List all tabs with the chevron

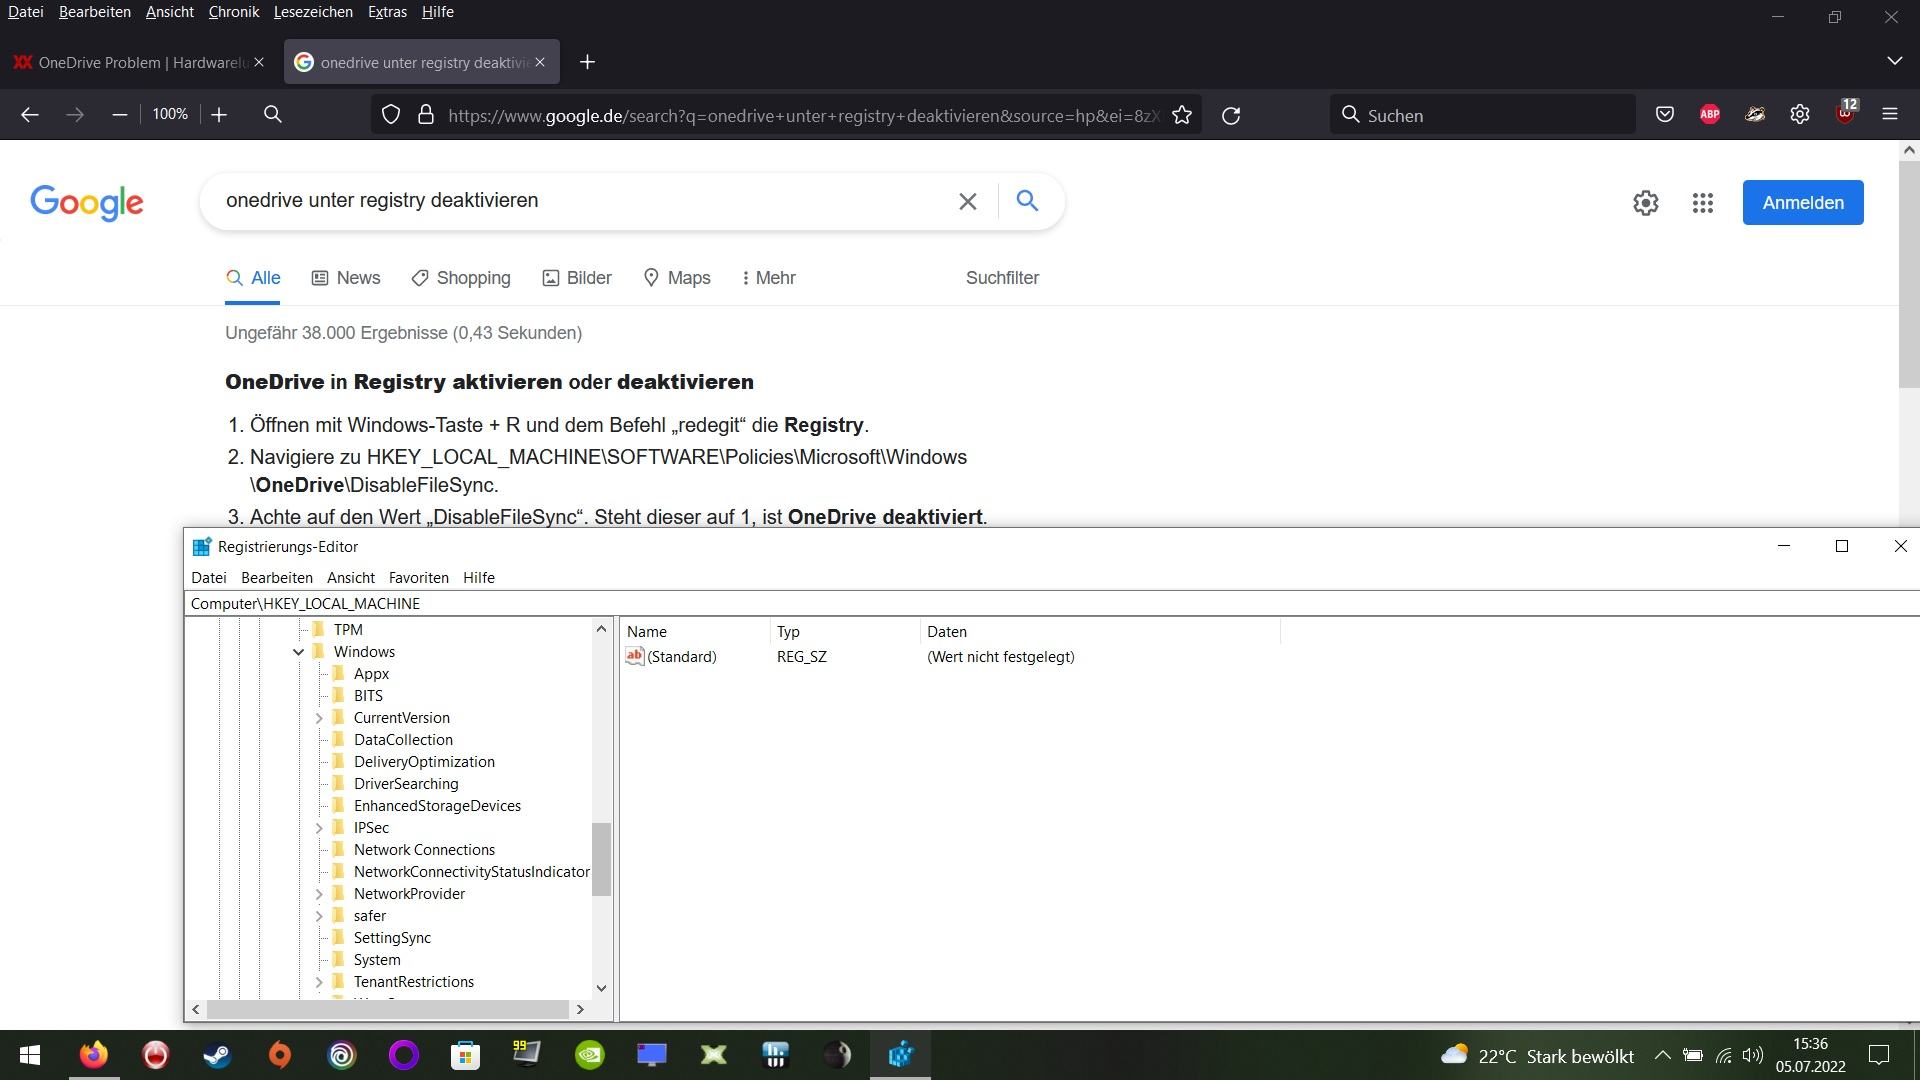(1894, 62)
